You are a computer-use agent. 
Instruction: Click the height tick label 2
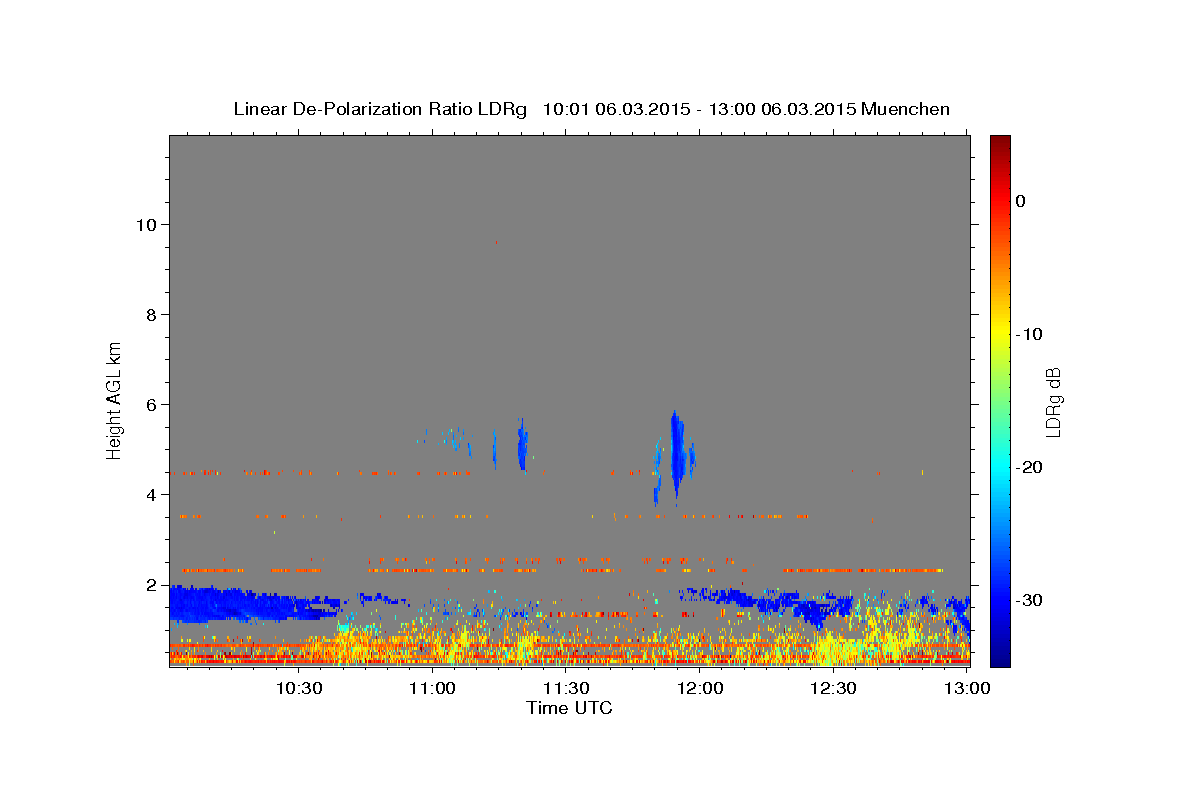coord(150,584)
